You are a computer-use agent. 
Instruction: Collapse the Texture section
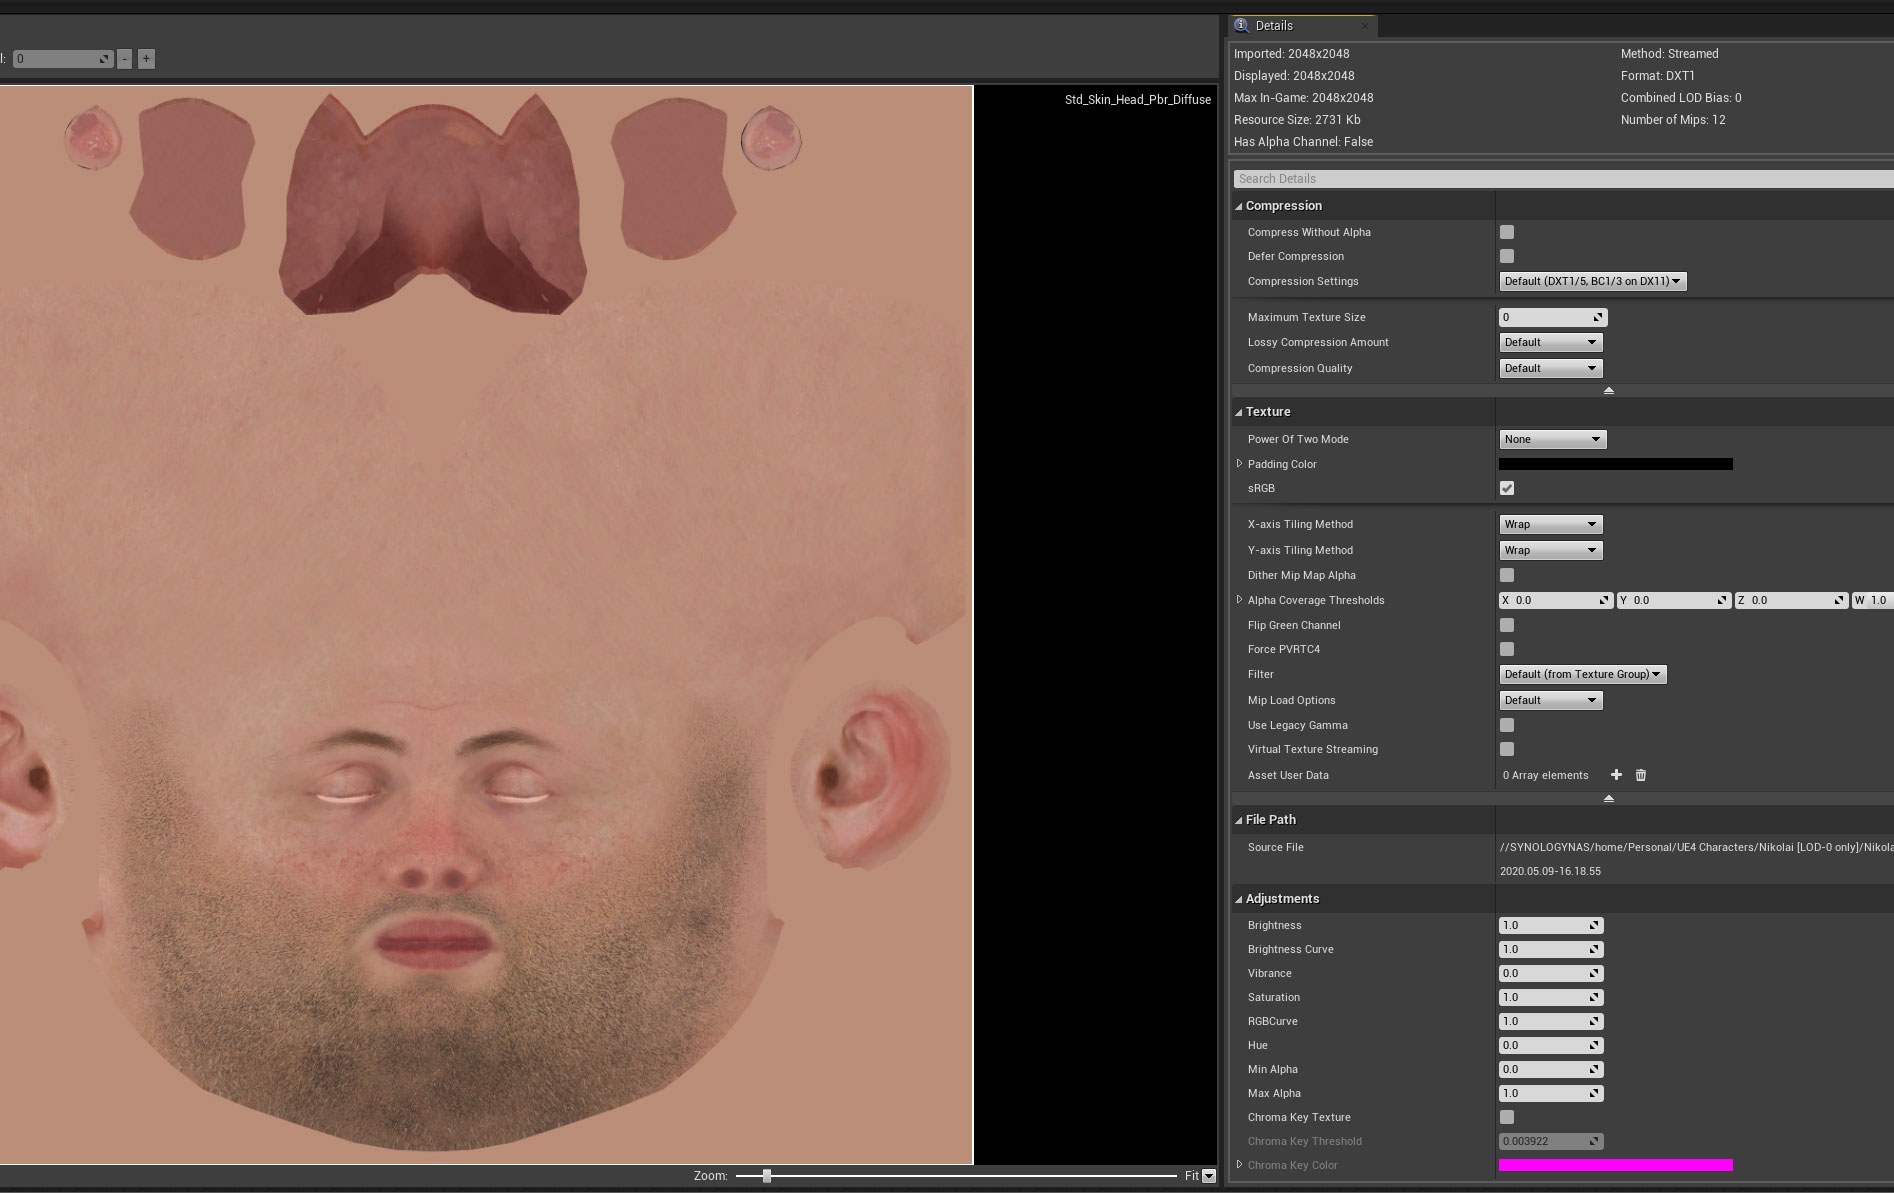1239,412
